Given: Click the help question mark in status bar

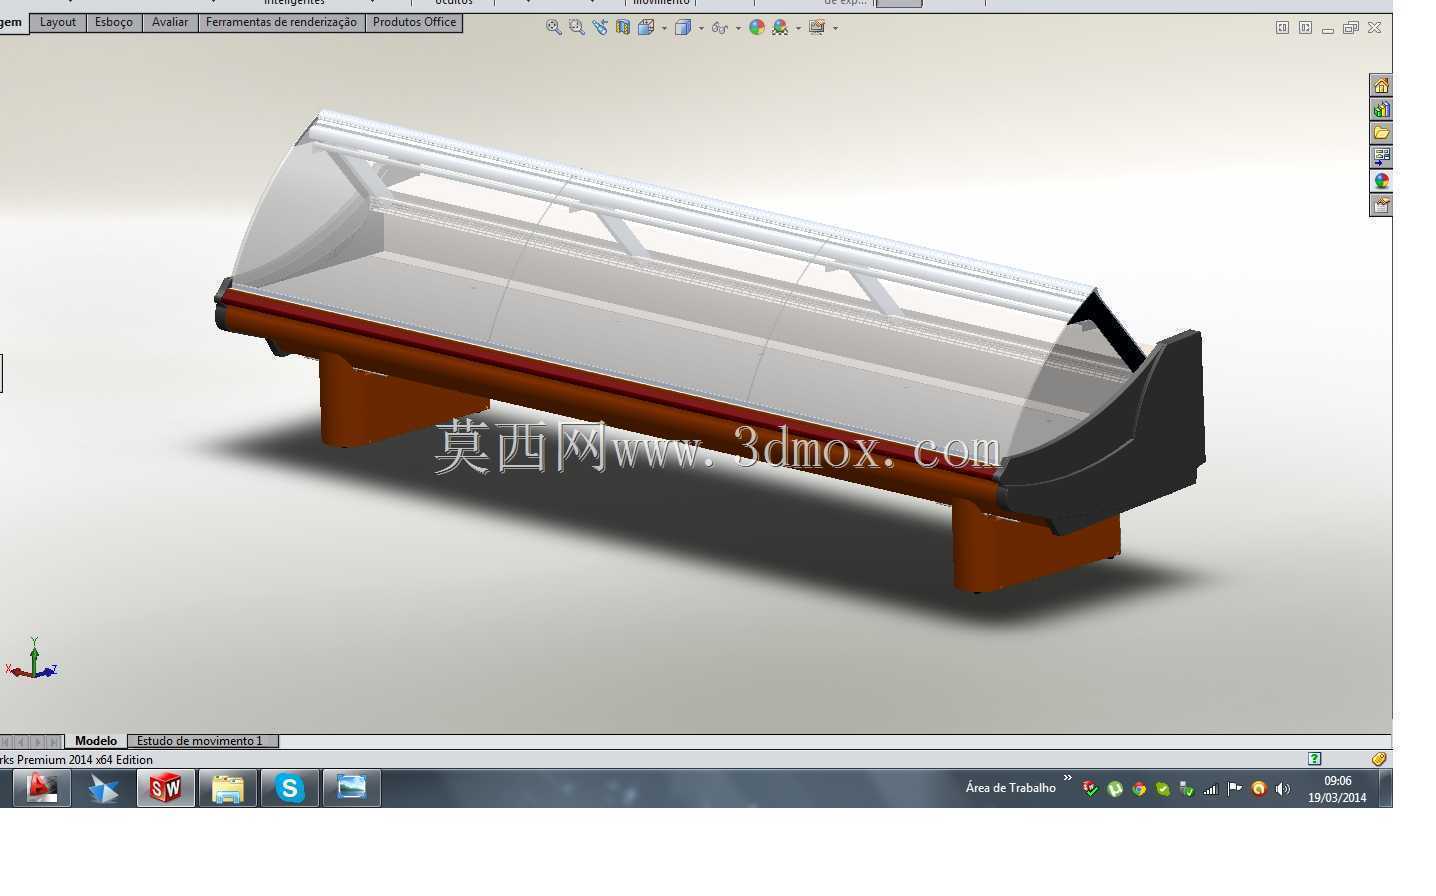Looking at the screenshot, I should click(x=1315, y=759).
